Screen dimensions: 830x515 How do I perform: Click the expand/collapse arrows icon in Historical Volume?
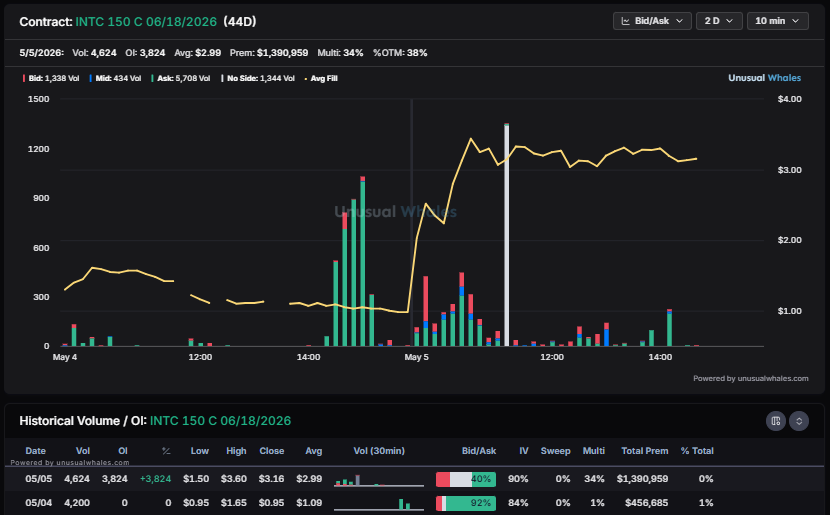click(x=799, y=421)
